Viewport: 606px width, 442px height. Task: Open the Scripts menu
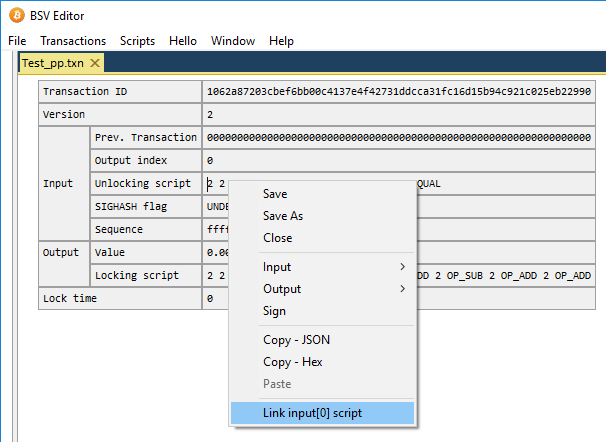(137, 41)
